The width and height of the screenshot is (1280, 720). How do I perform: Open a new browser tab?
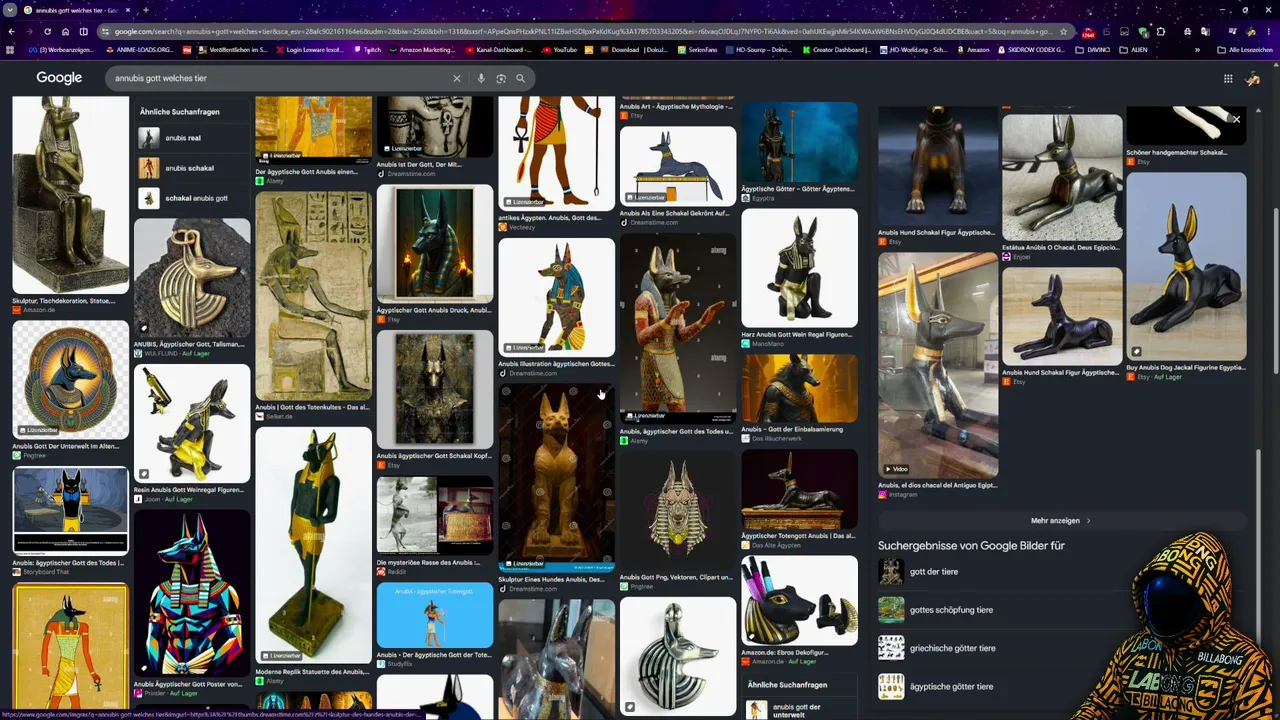pos(145,10)
